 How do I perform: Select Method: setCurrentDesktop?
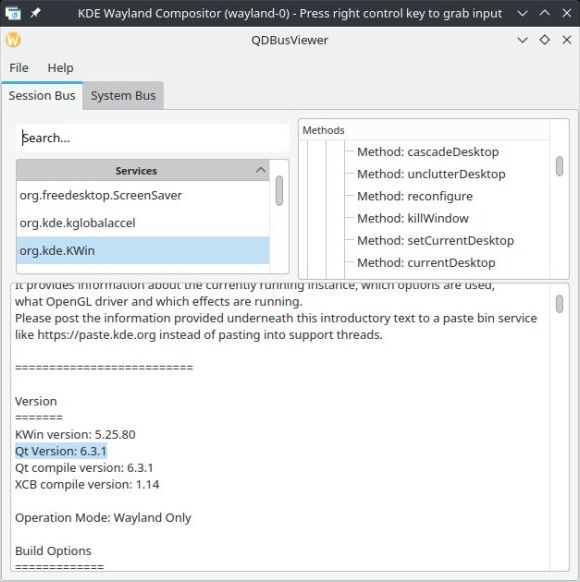[x=435, y=241]
